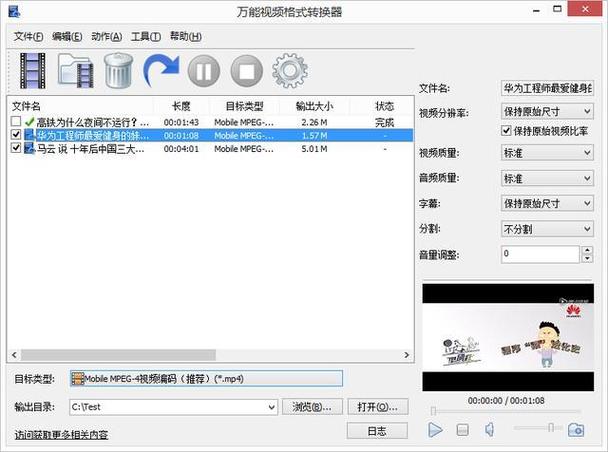Click the preview play button
This screenshot has width=608, height=452.
click(435, 430)
